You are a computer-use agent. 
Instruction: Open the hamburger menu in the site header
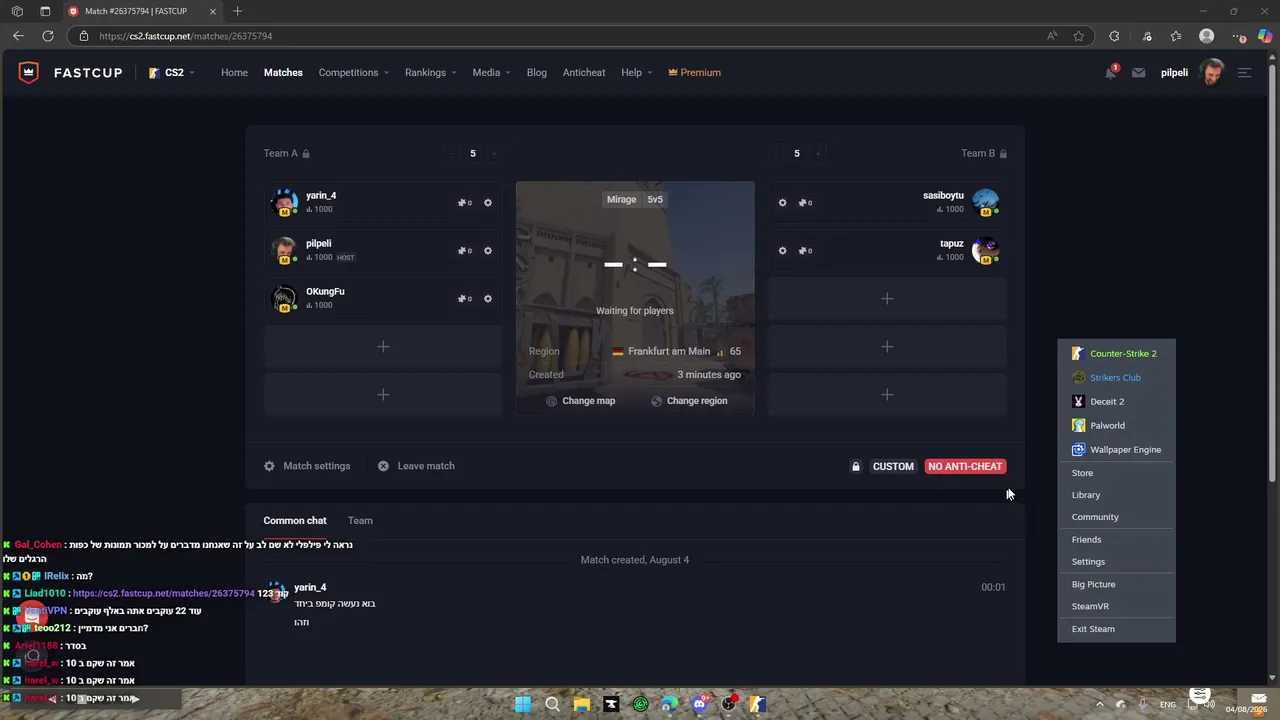[1244, 73]
